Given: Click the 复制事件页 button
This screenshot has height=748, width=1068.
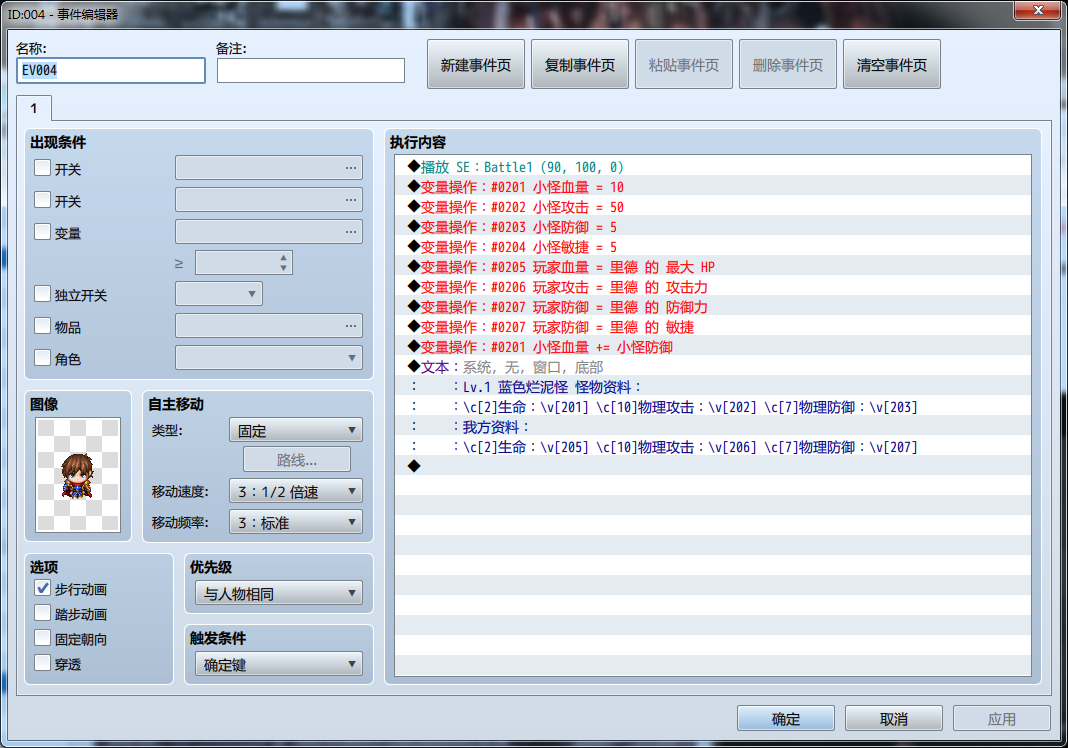Looking at the screenshot, I should click(x=580, y=65).
